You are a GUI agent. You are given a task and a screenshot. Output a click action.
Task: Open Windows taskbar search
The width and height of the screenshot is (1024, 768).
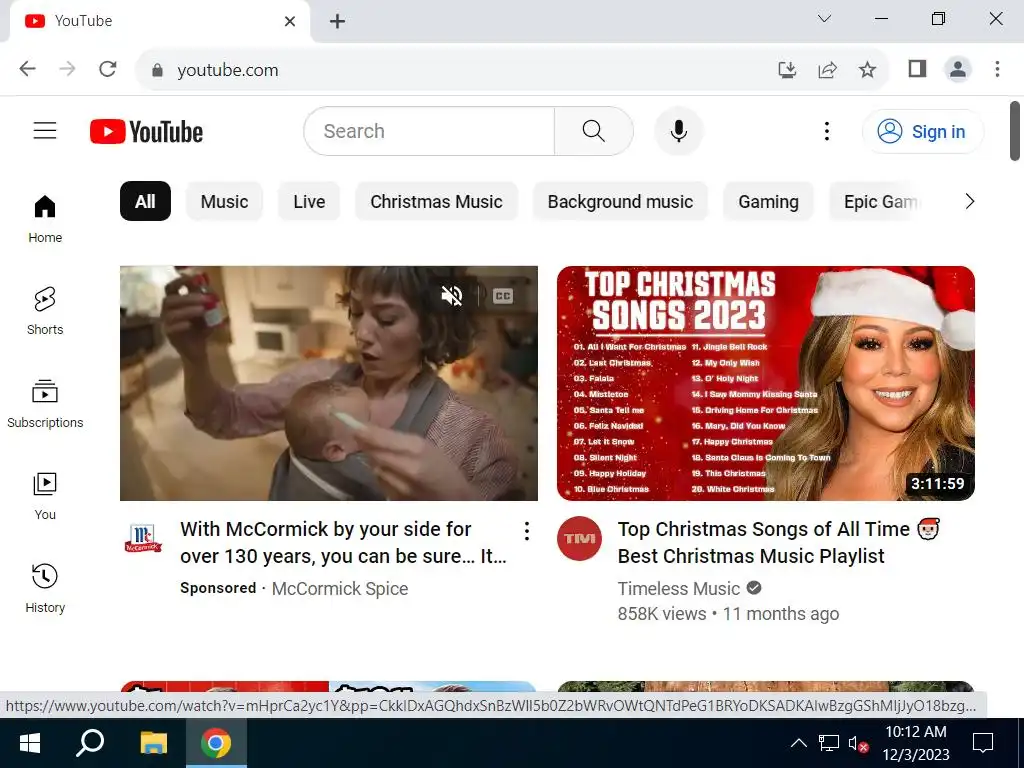pos(89,743)
